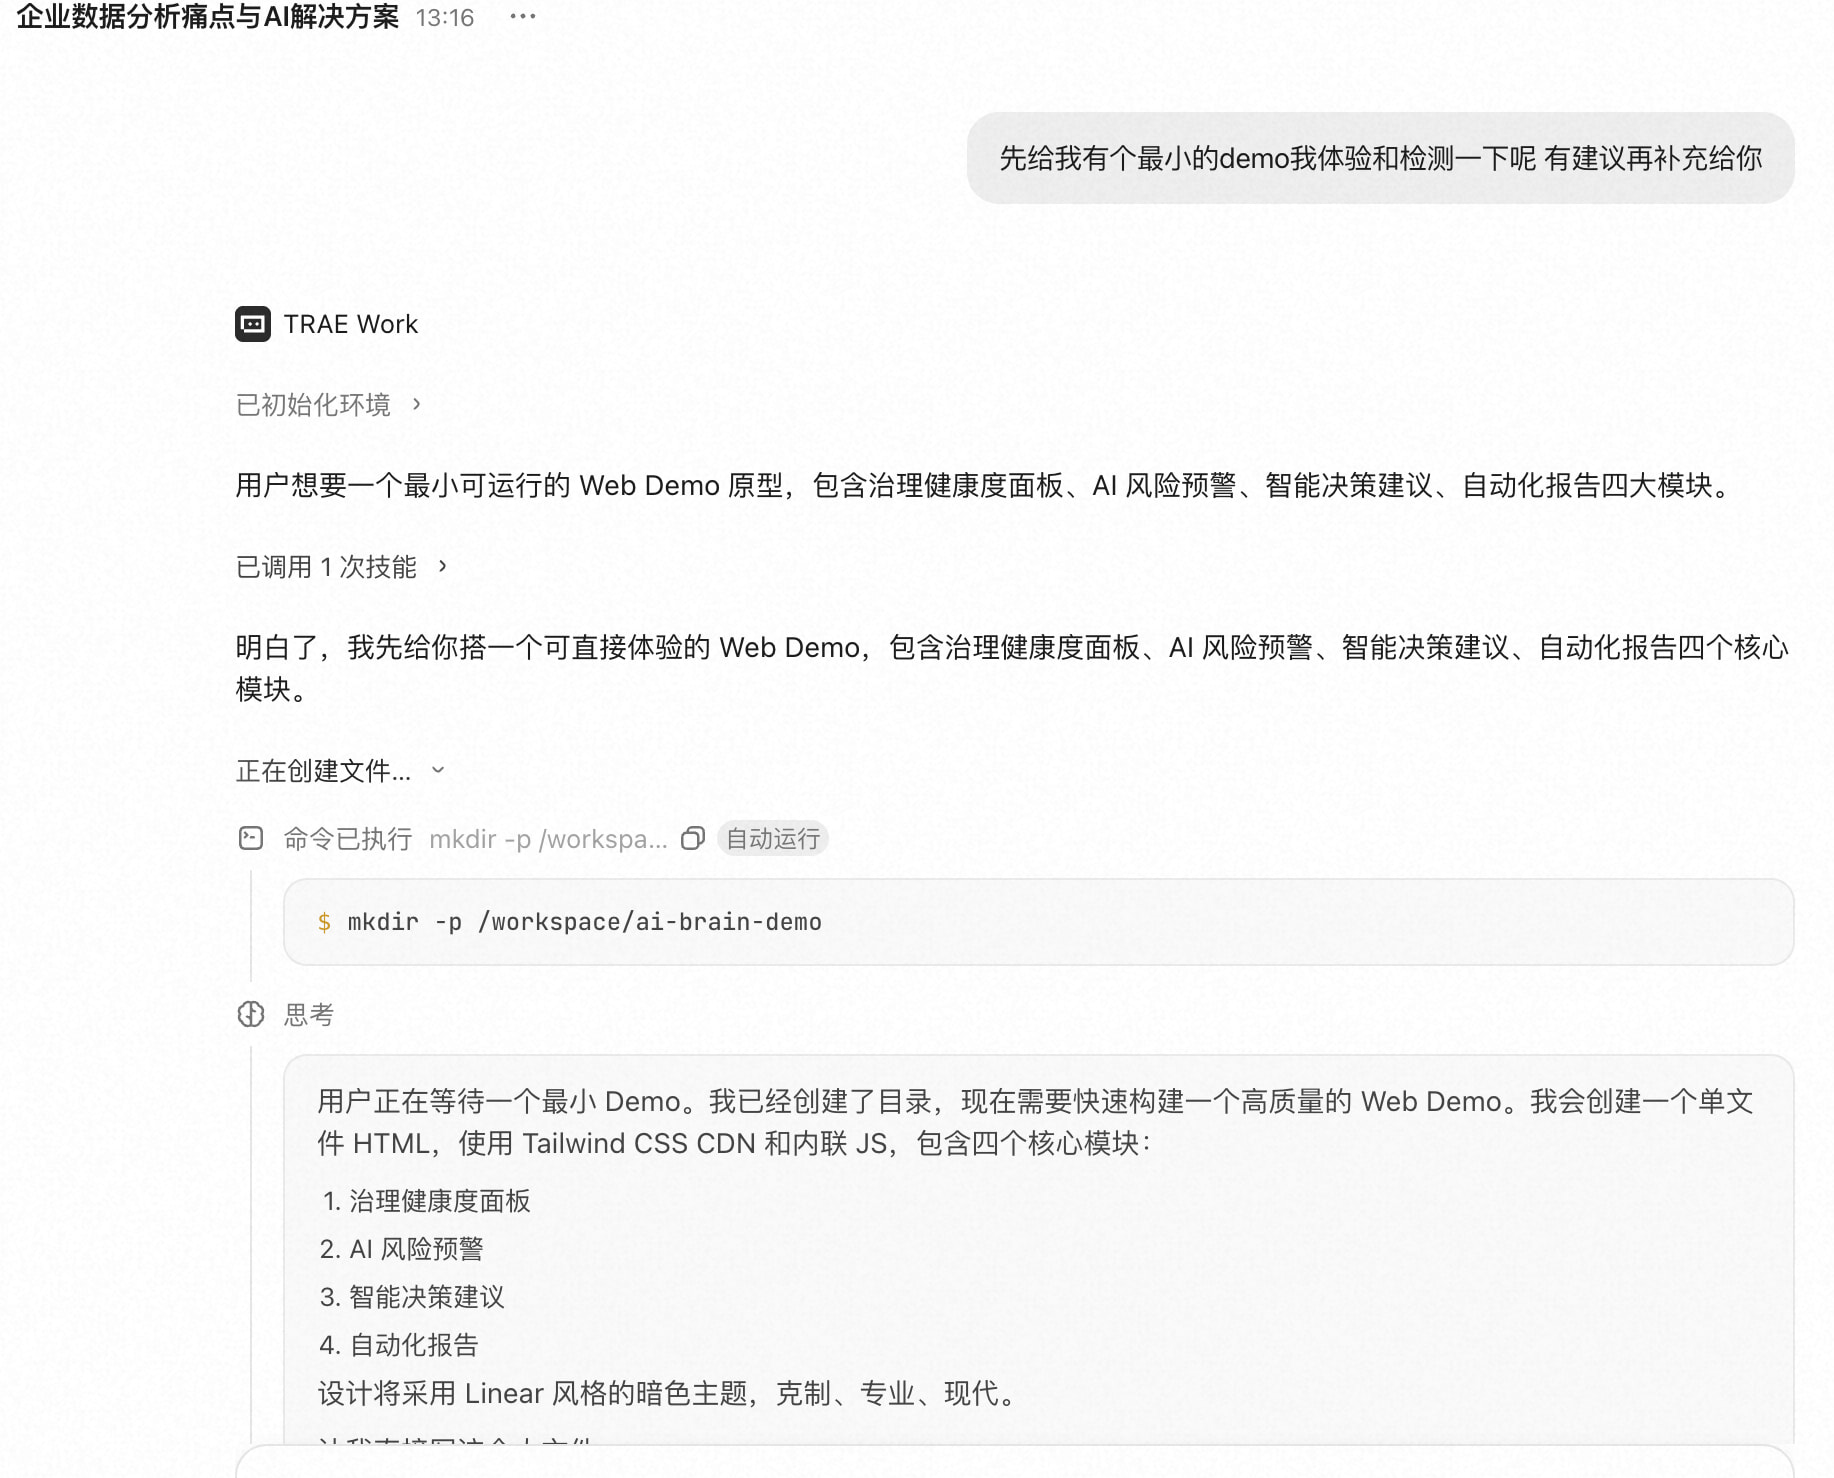The width and height of the screenshot is (1834, 1478).
Task: Copy the mkdir command with copy icon
Action: click(x=693, y=838)
